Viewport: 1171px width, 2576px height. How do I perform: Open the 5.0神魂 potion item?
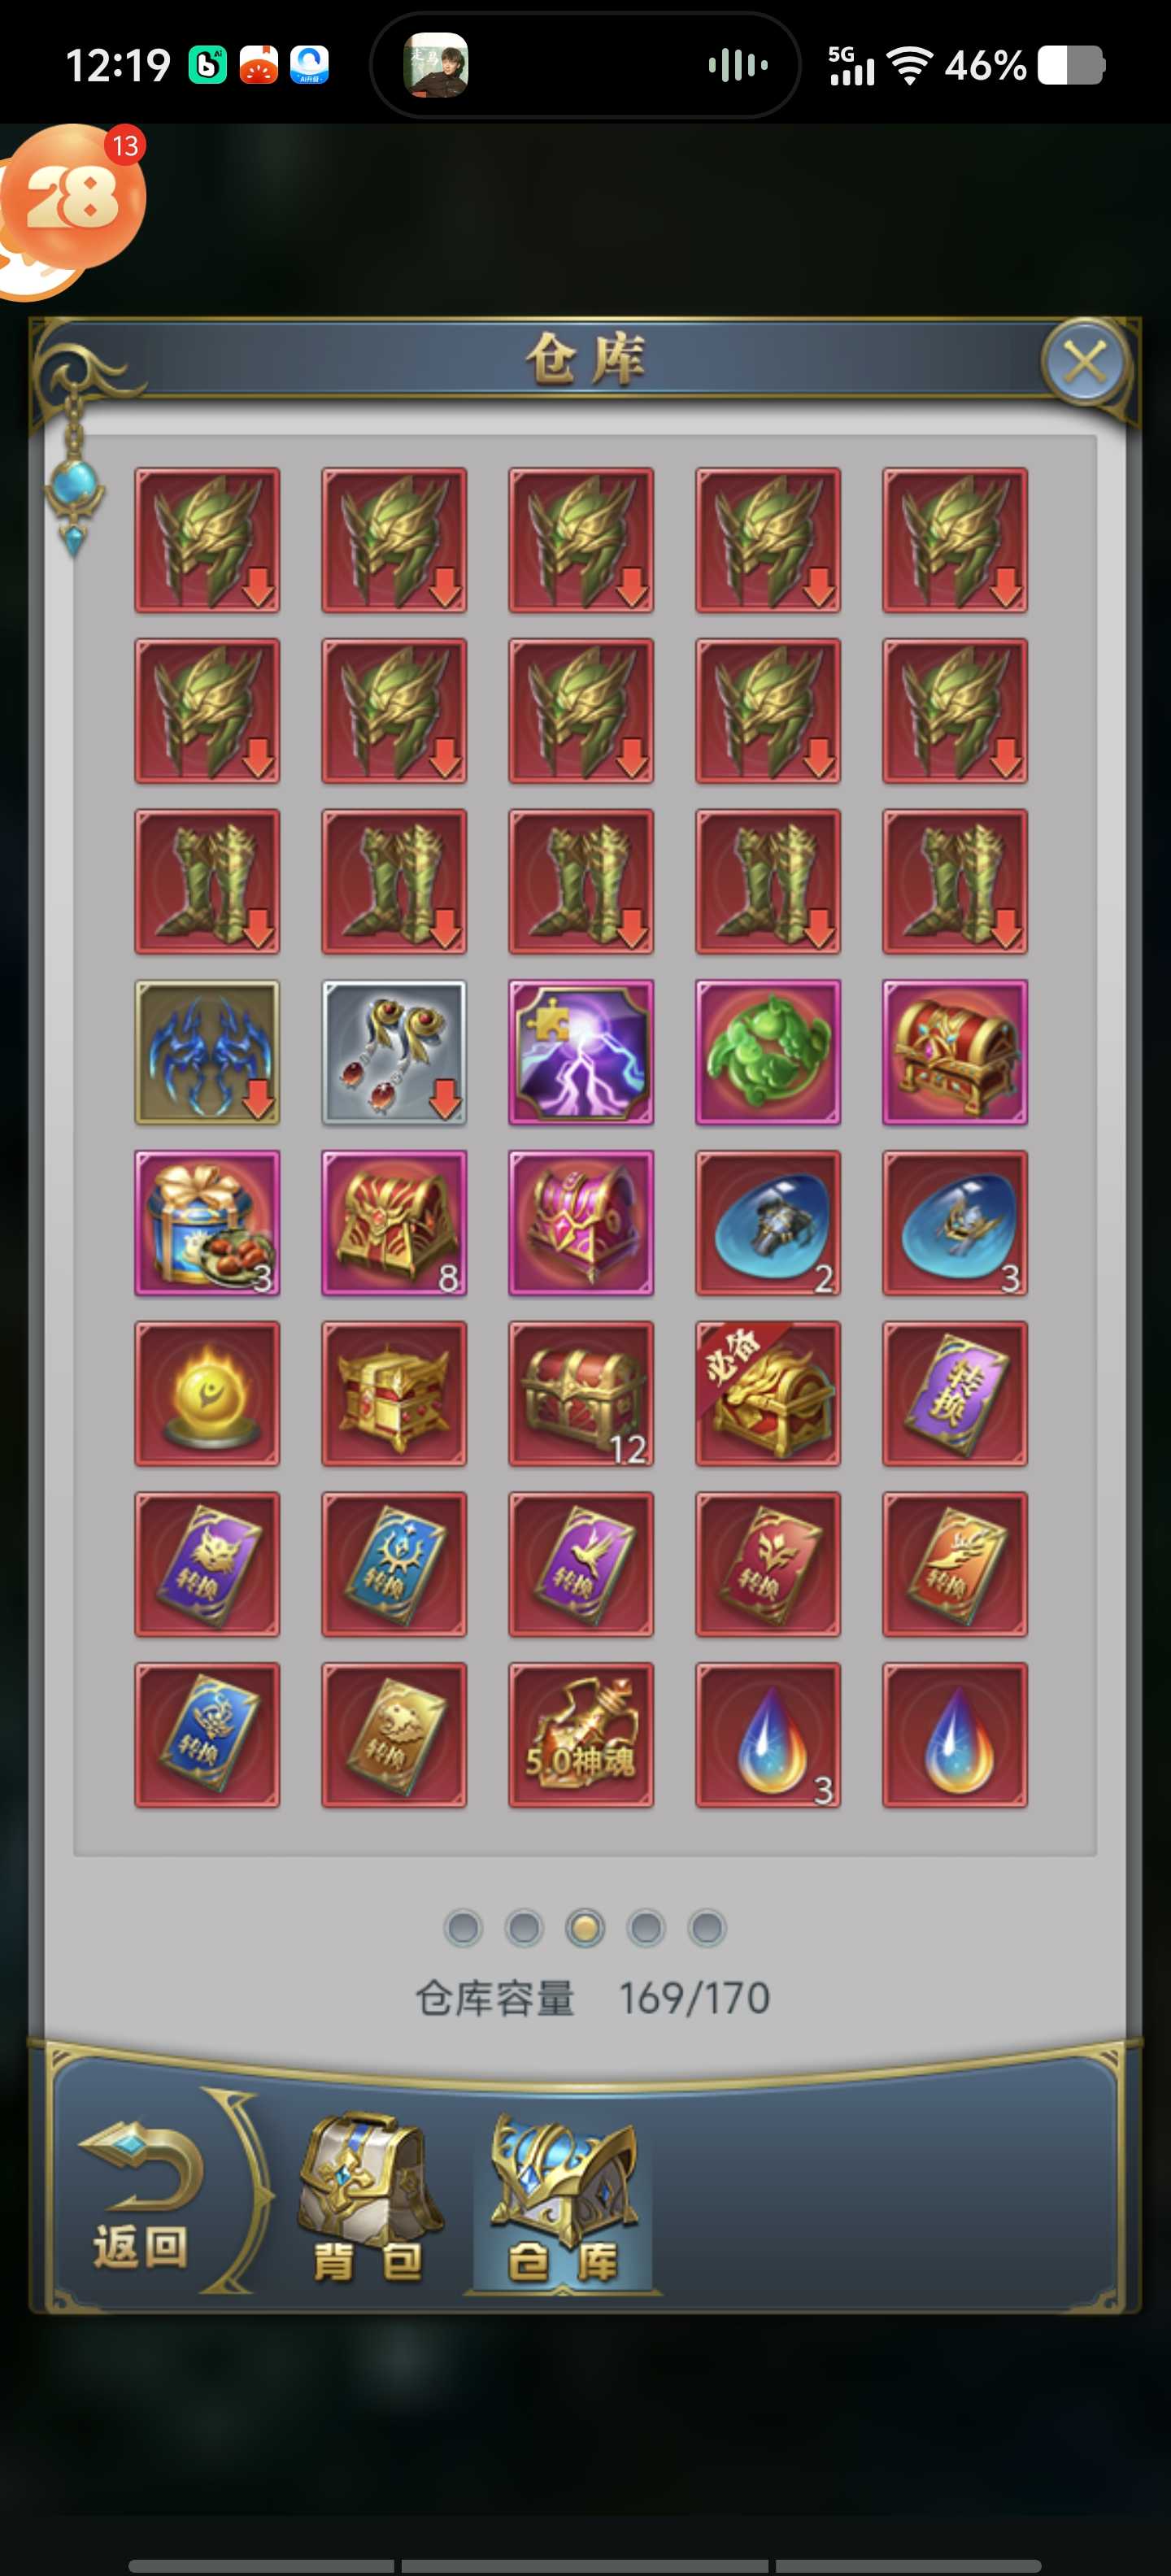(x=581, y=1735)
